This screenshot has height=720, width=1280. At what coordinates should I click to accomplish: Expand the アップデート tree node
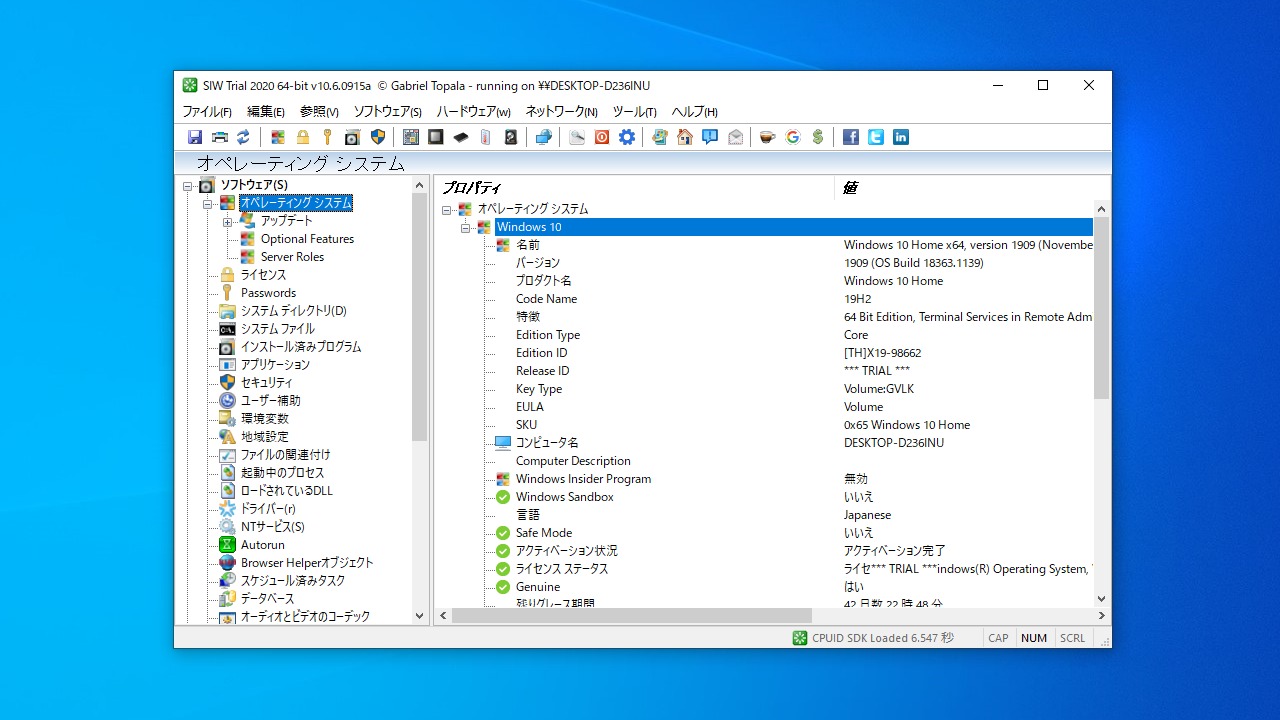(x=228, y=221)
